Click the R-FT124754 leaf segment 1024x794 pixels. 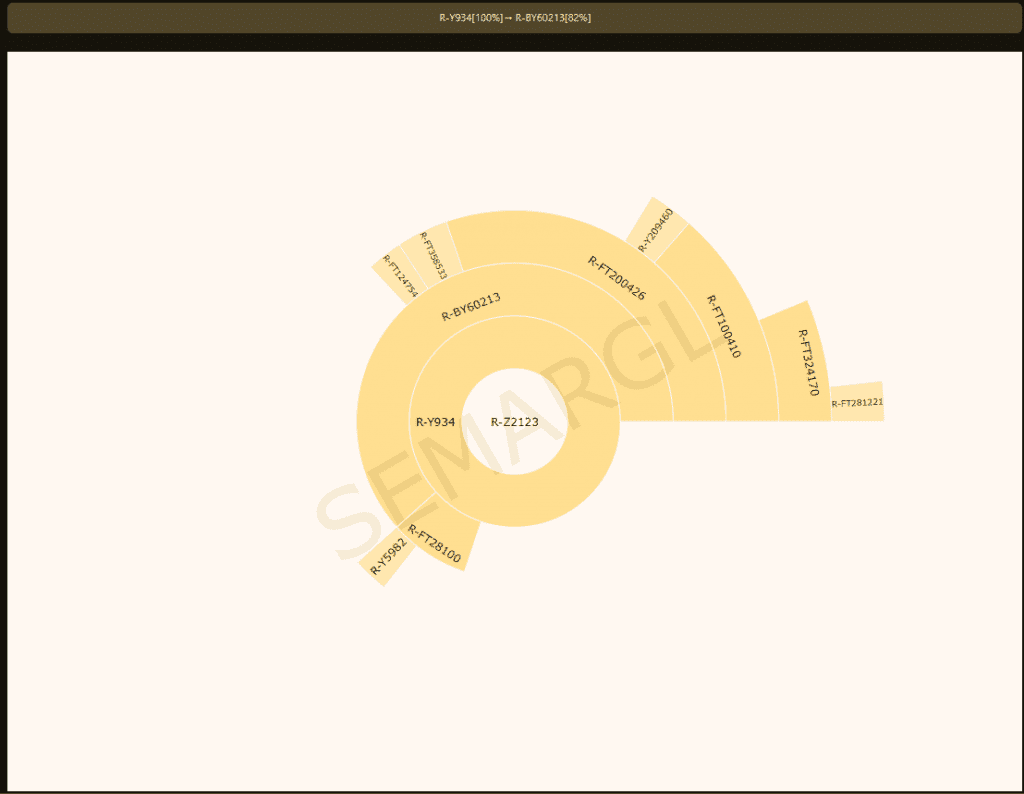(x=393, y=272)
